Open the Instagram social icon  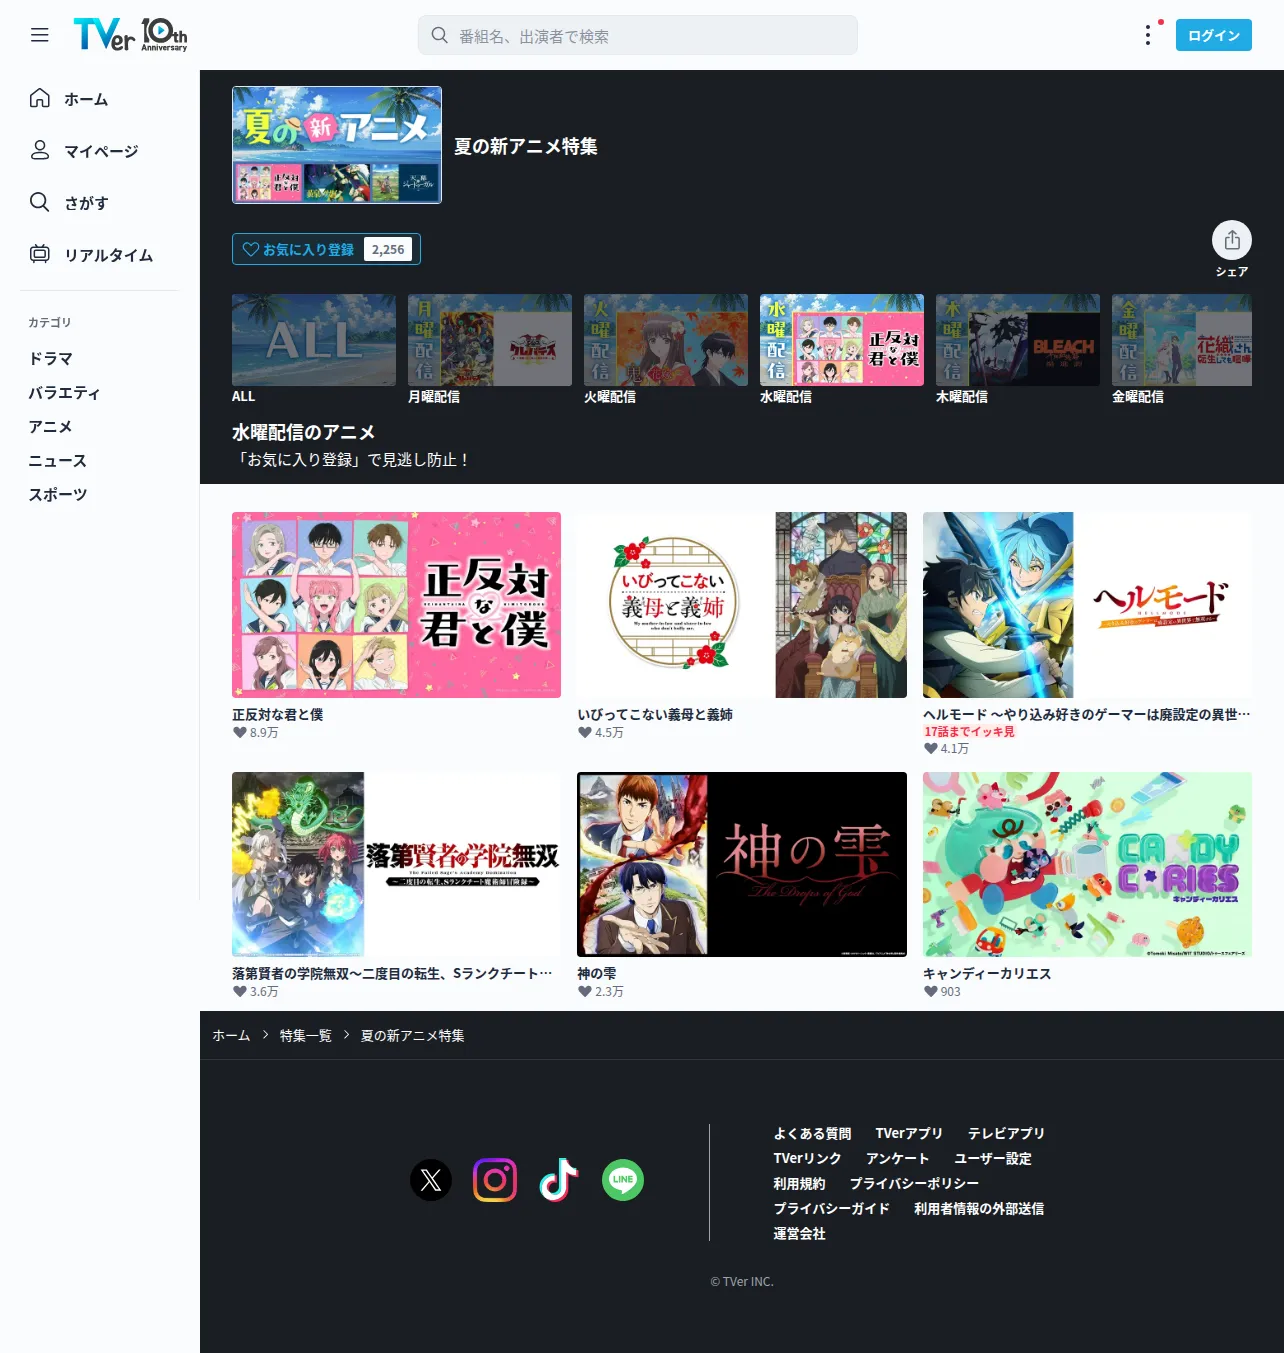[495, 1180]
